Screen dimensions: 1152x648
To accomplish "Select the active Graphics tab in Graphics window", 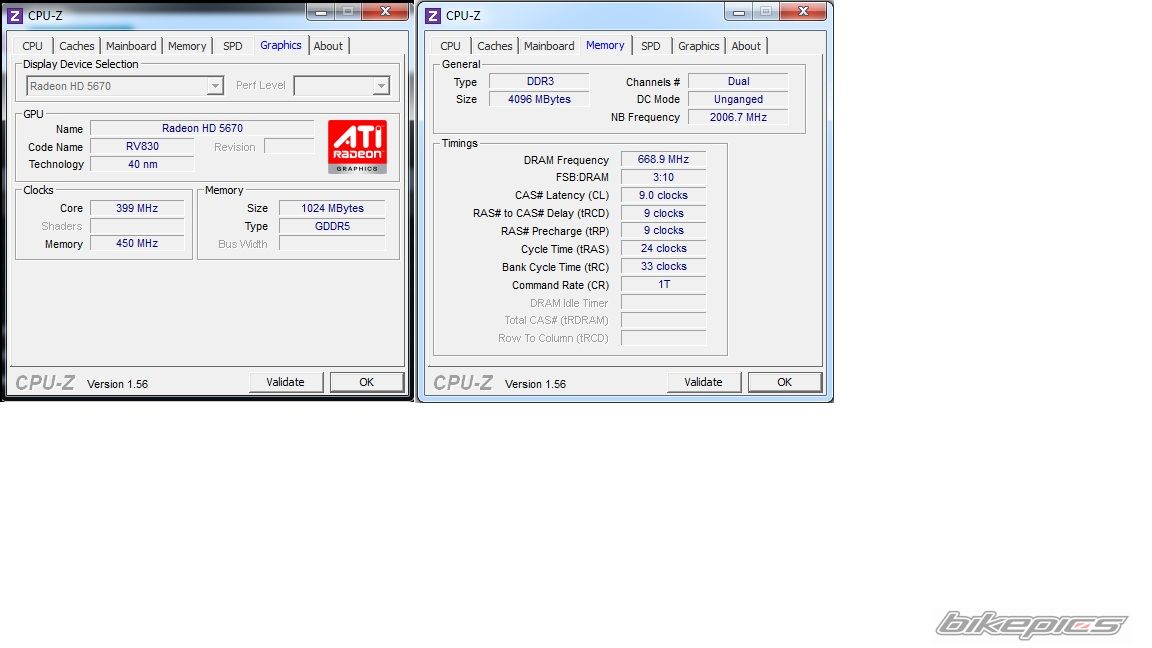I will (x=281, y=45).
